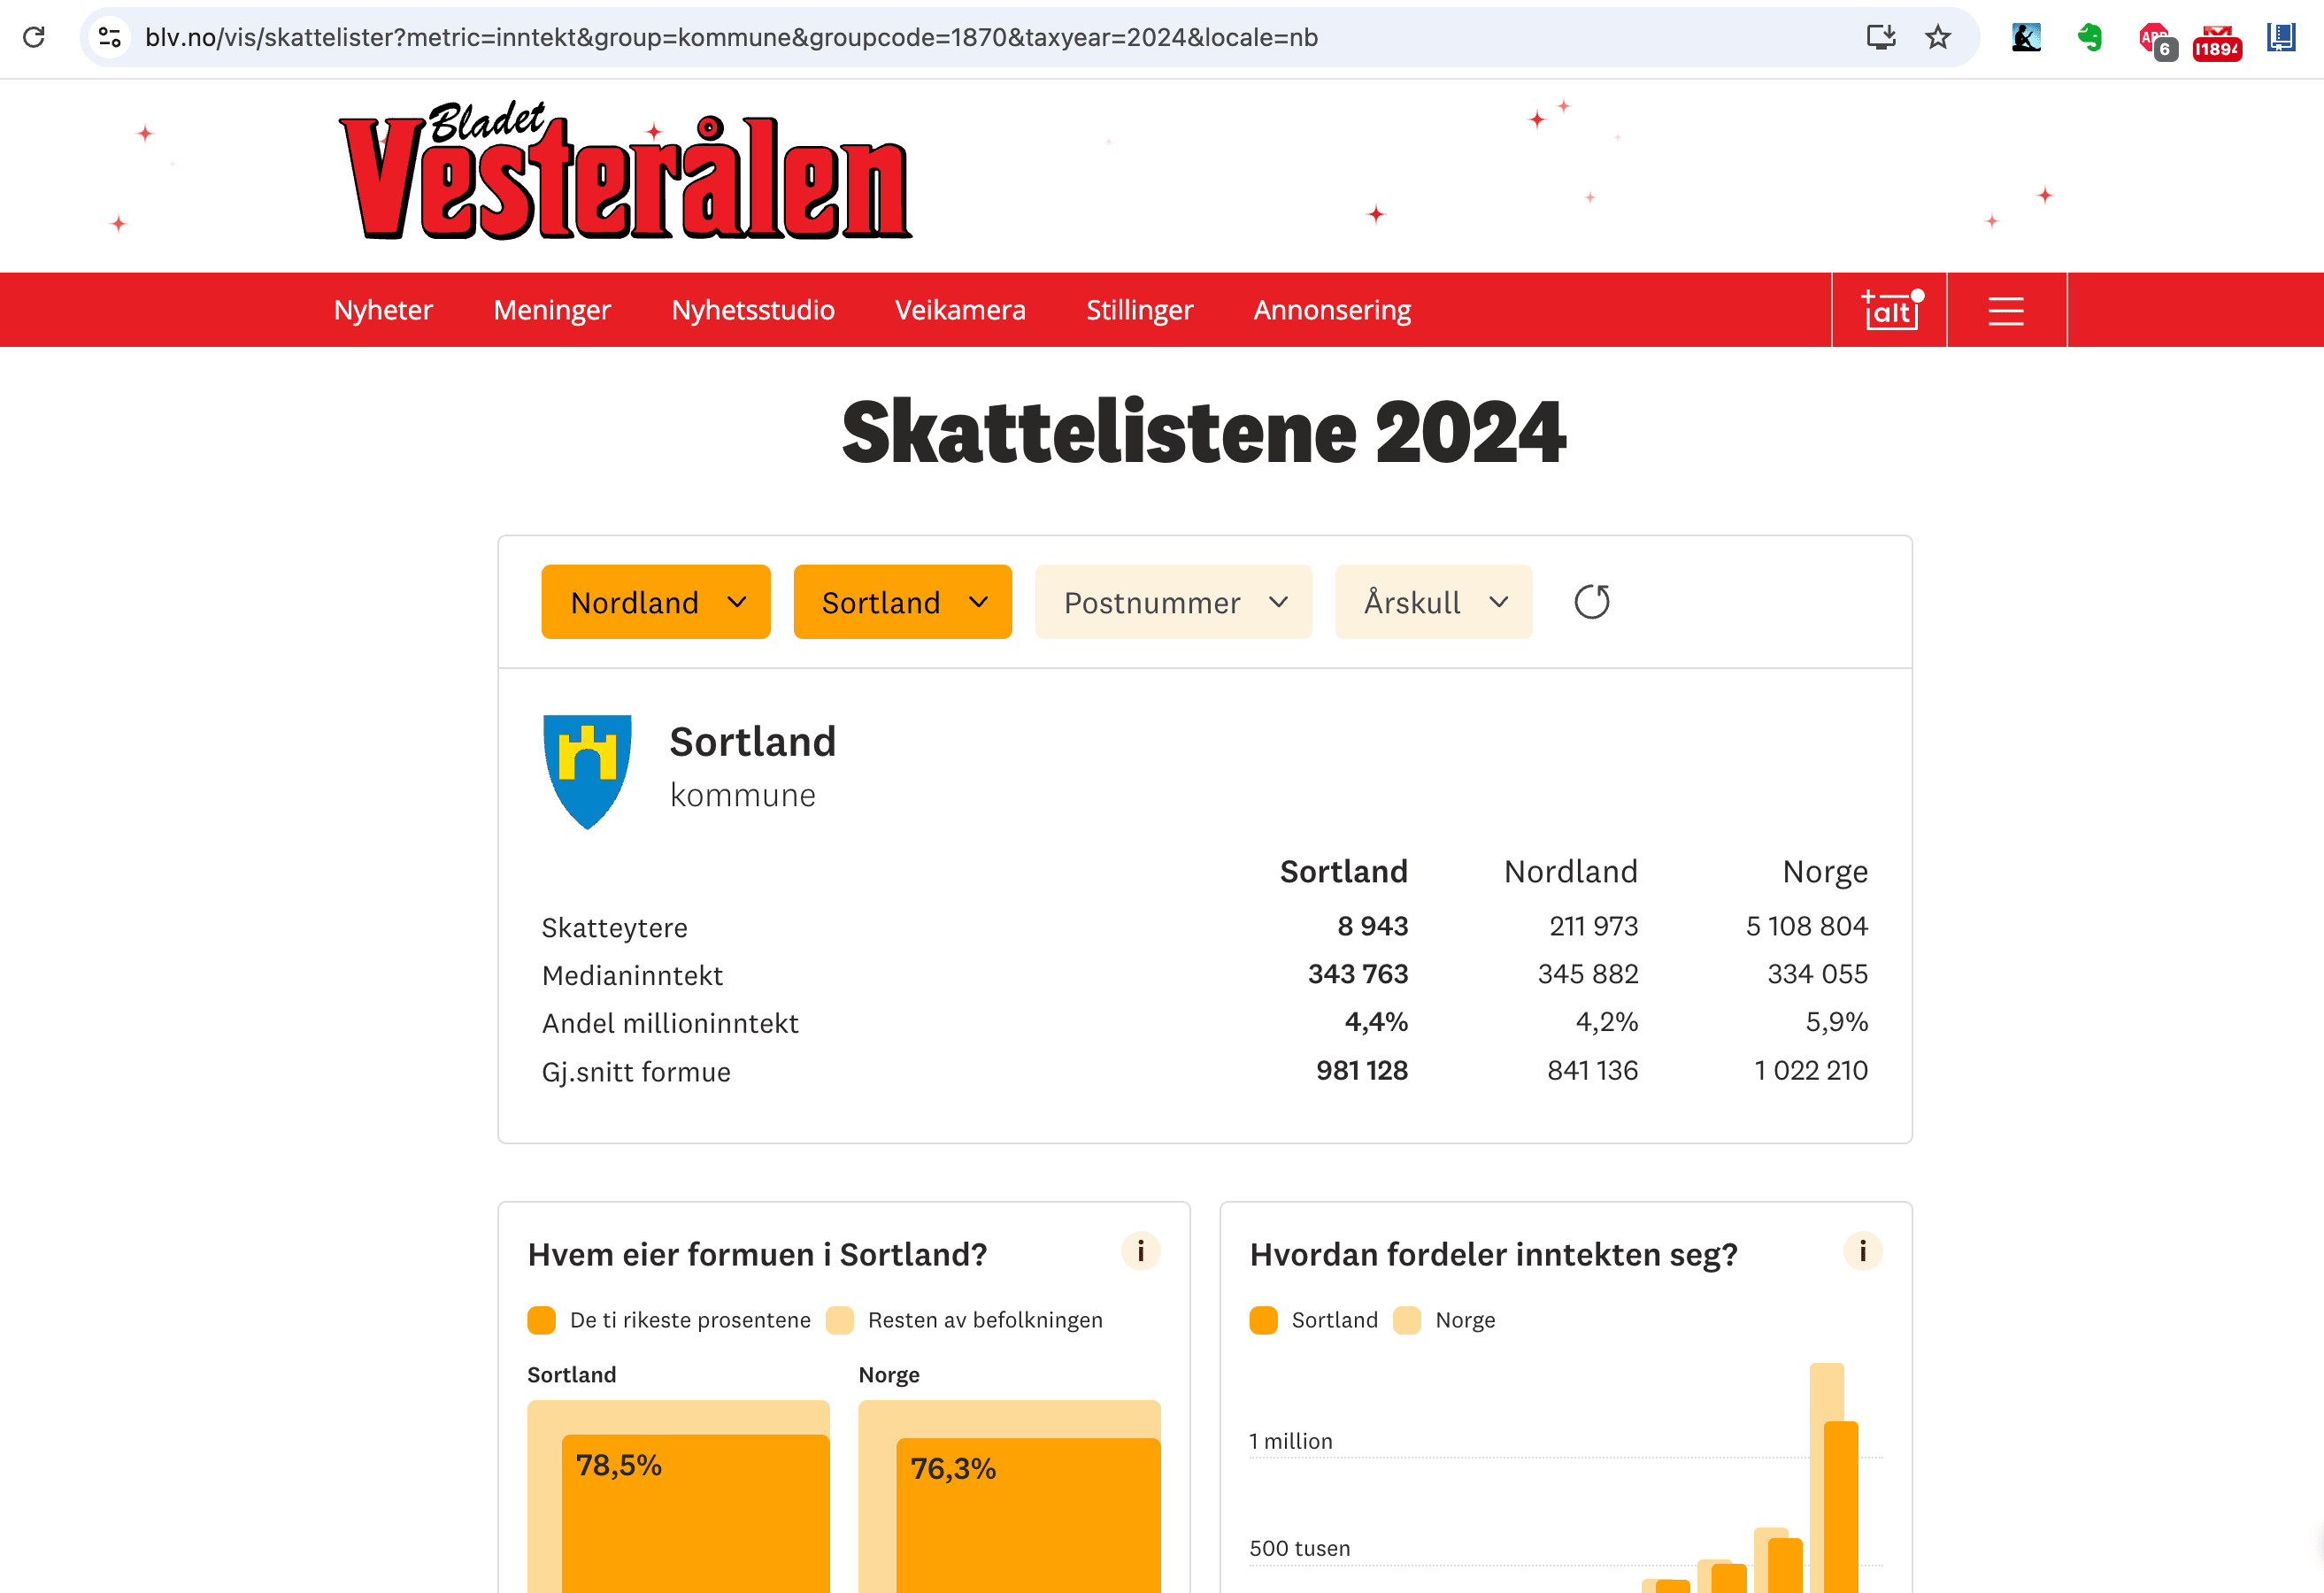Screen dimensions: 2324x1593
Task: Open the ad blocker extension with badge 6
Action: coord(2155,40)
